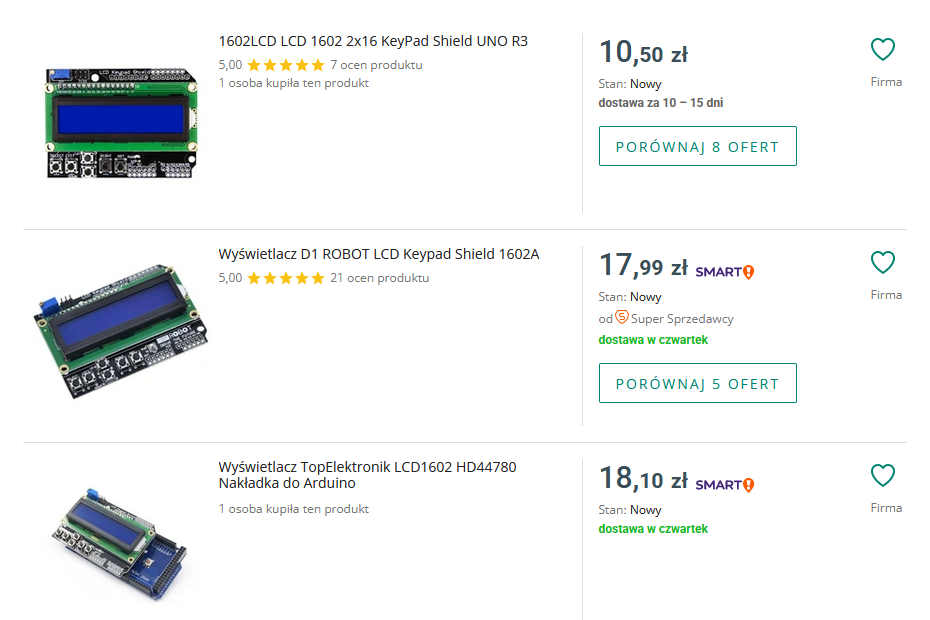930x620 pixels.
Task: Click the 10,50 zł price
Action: (643, 53)
